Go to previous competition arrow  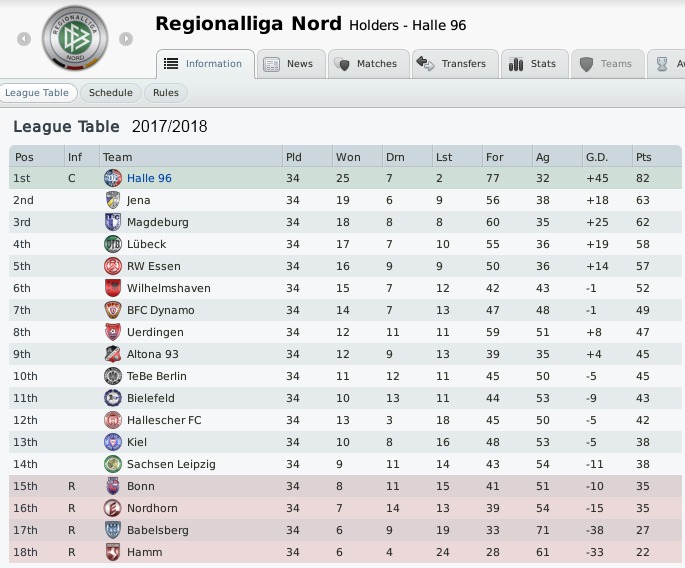tap(24, 39)
